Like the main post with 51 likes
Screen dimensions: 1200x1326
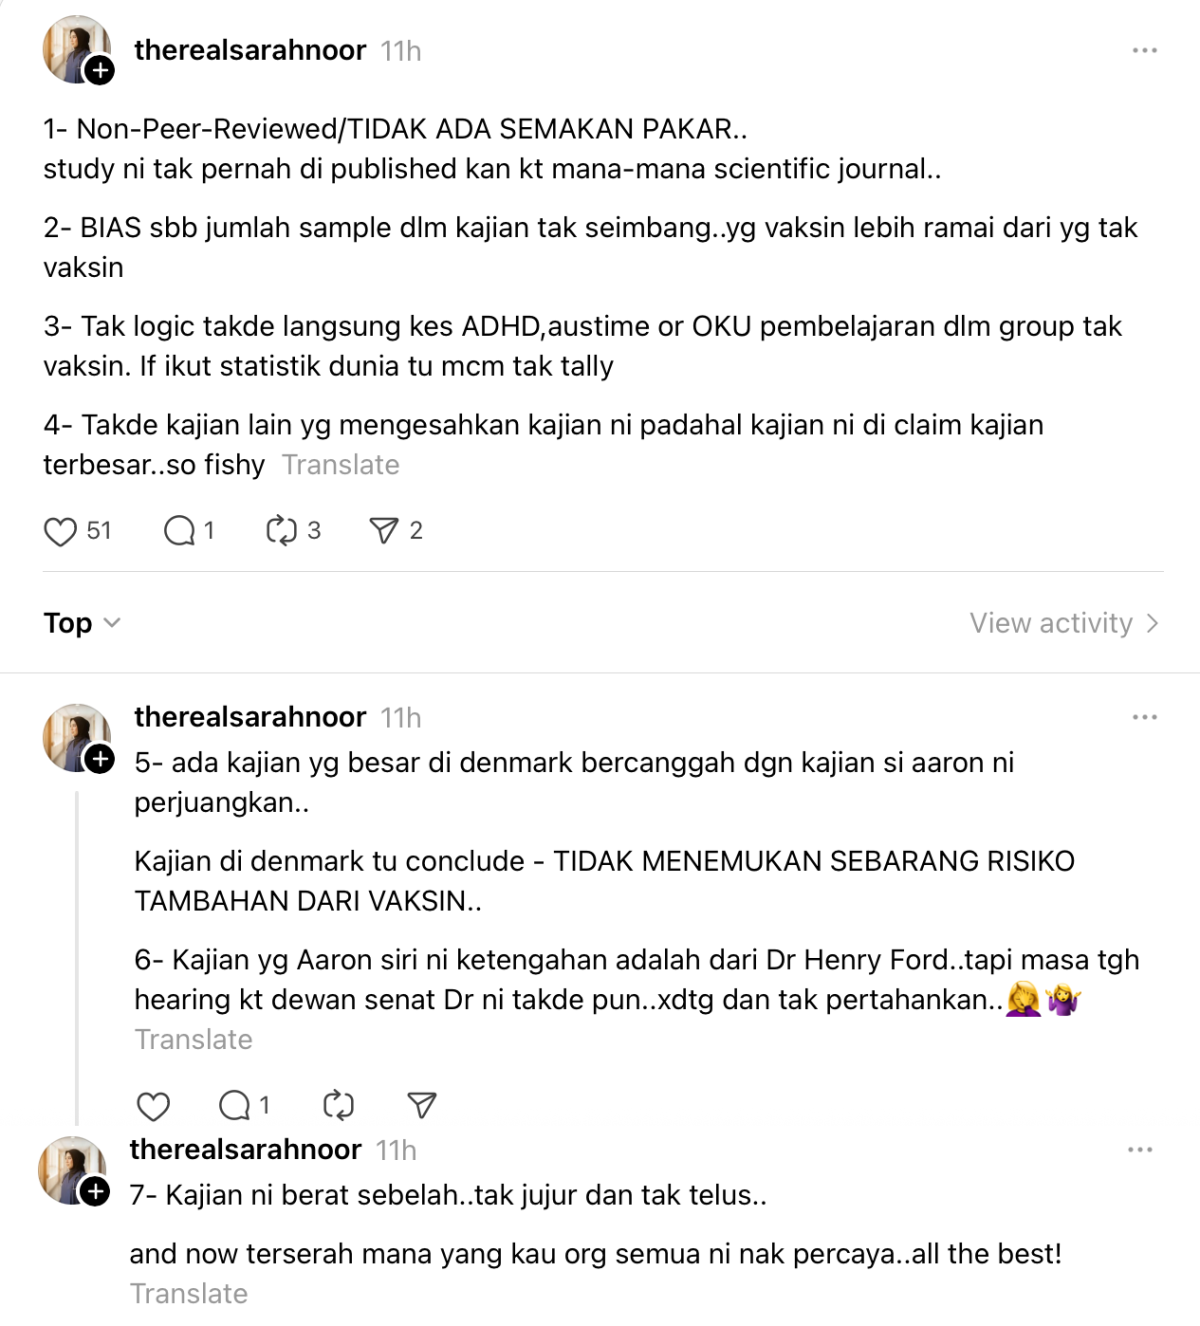click(x=61, y=531)
